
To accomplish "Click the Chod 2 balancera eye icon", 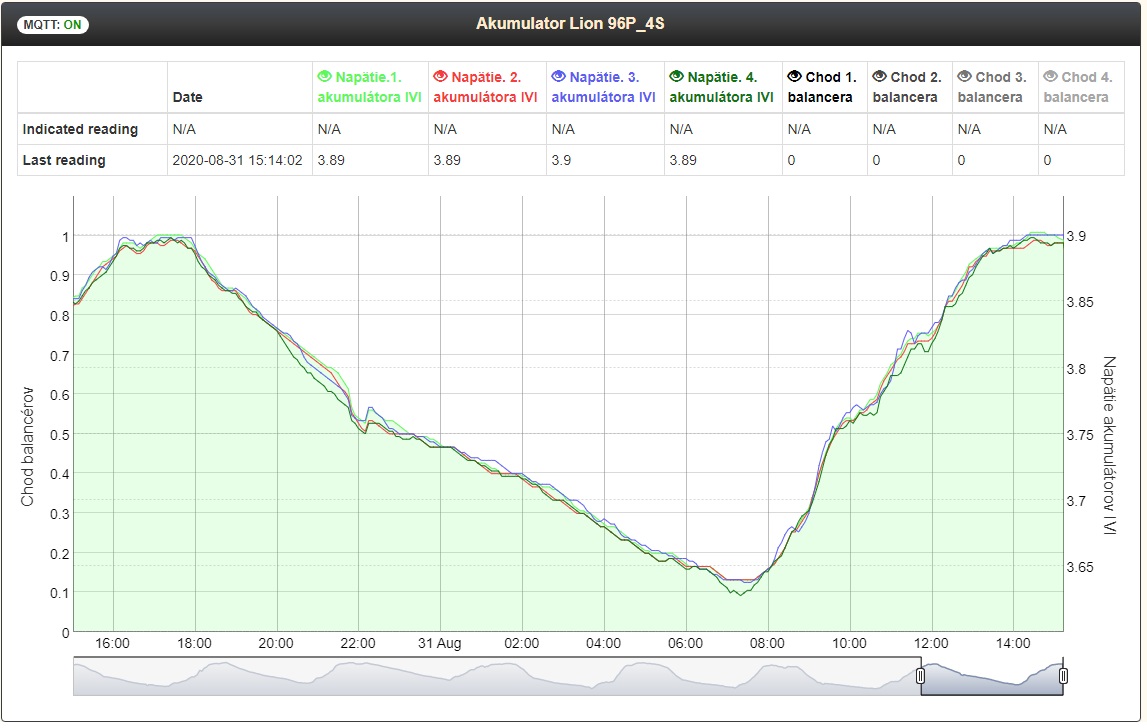I will pos(879,77).
